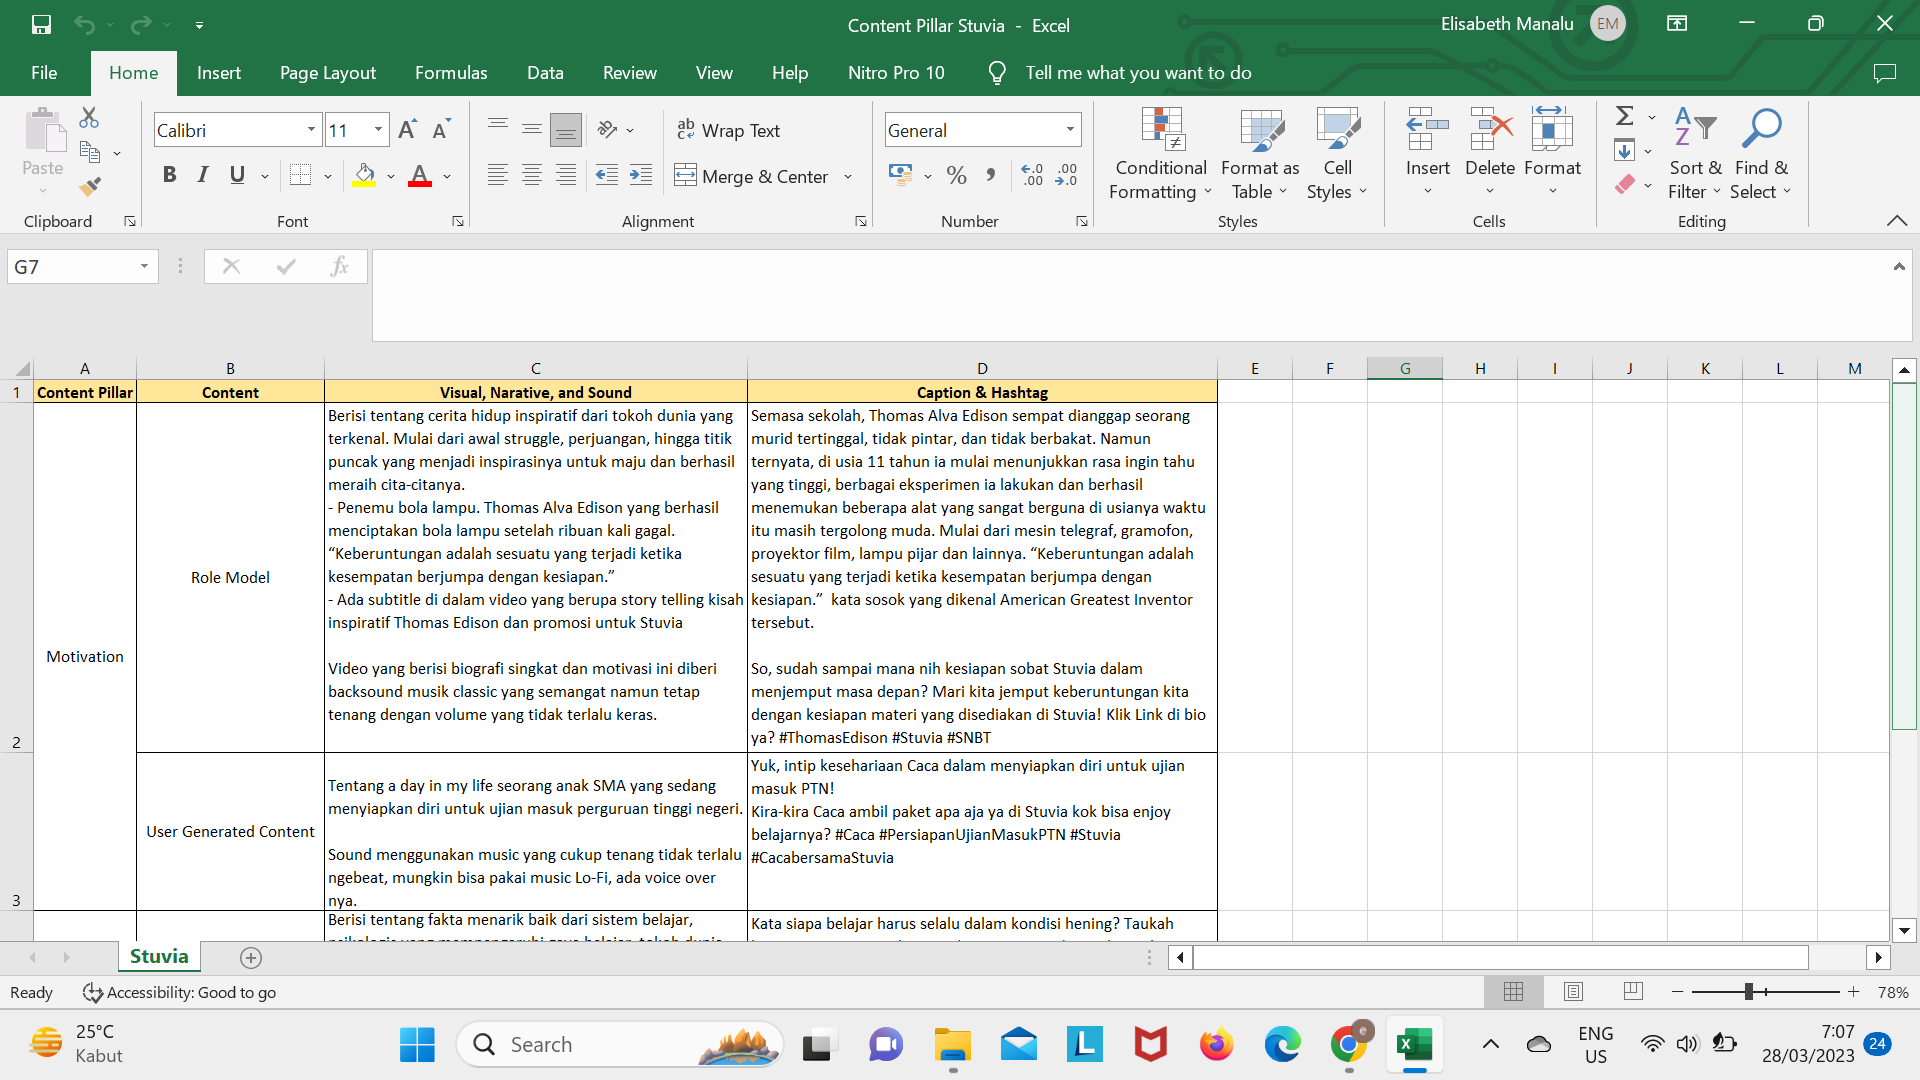Click the vertical scrollbar down arrow
Viewport: 1920px width, 1080px height.
tap(1904, 930)
